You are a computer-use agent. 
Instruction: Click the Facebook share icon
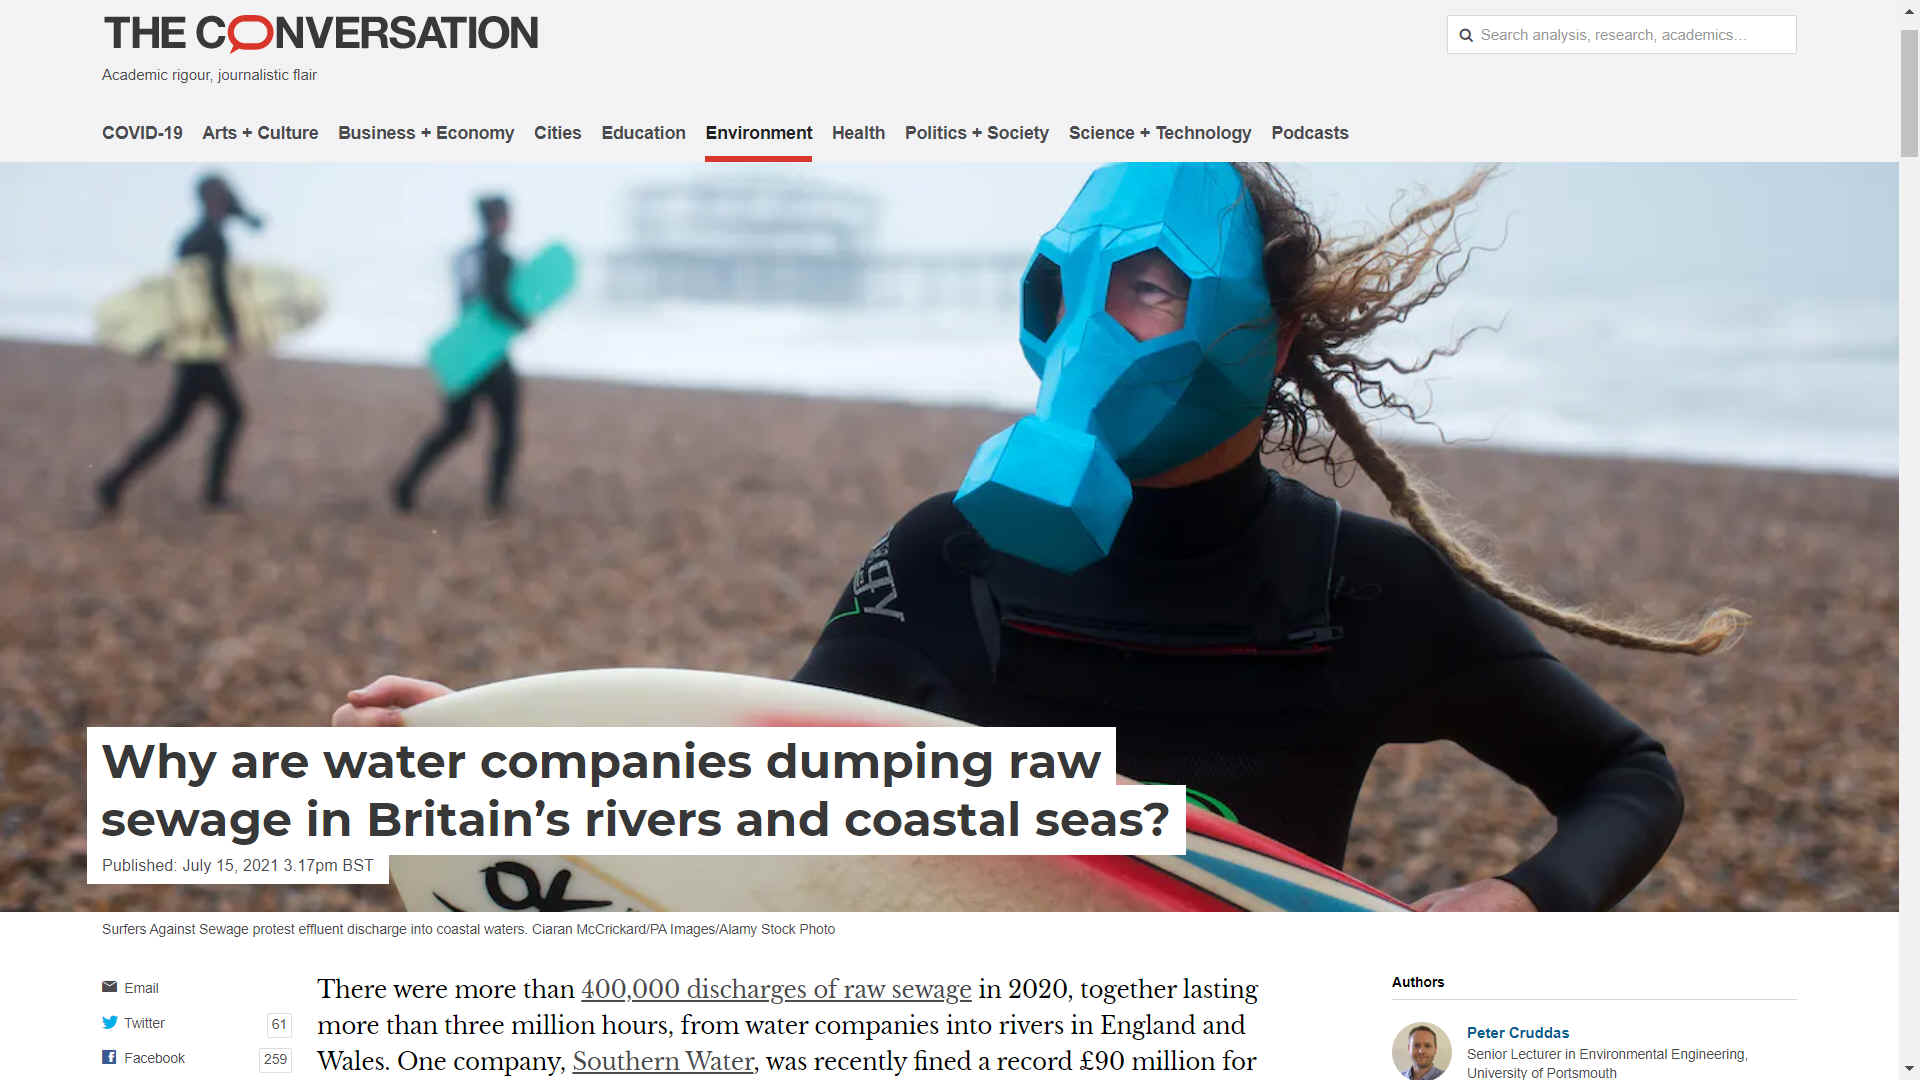pyautogui.click(x=109, y=1057)
